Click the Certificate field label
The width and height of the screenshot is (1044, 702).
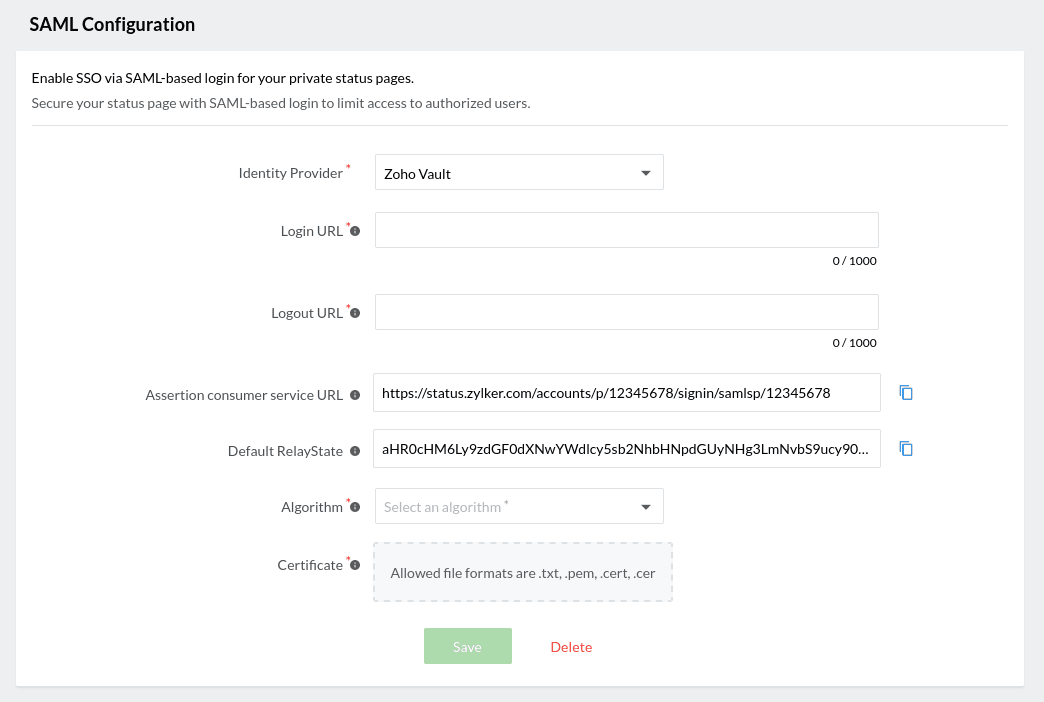pyautogui.click(x=310, y=565)
